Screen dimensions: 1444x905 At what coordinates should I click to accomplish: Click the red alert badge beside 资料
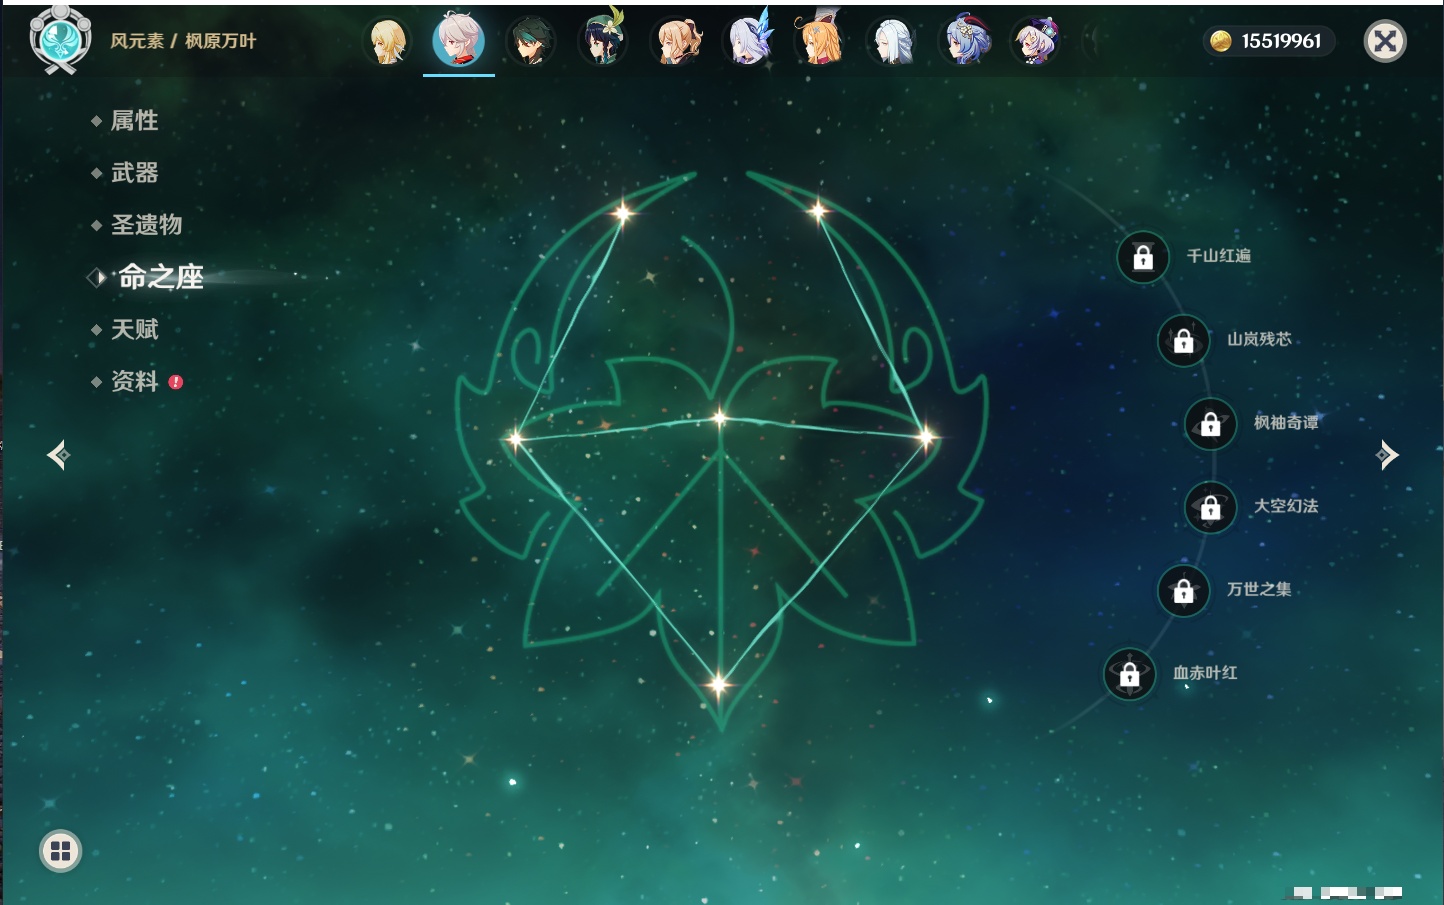click(x=176, y=382)
